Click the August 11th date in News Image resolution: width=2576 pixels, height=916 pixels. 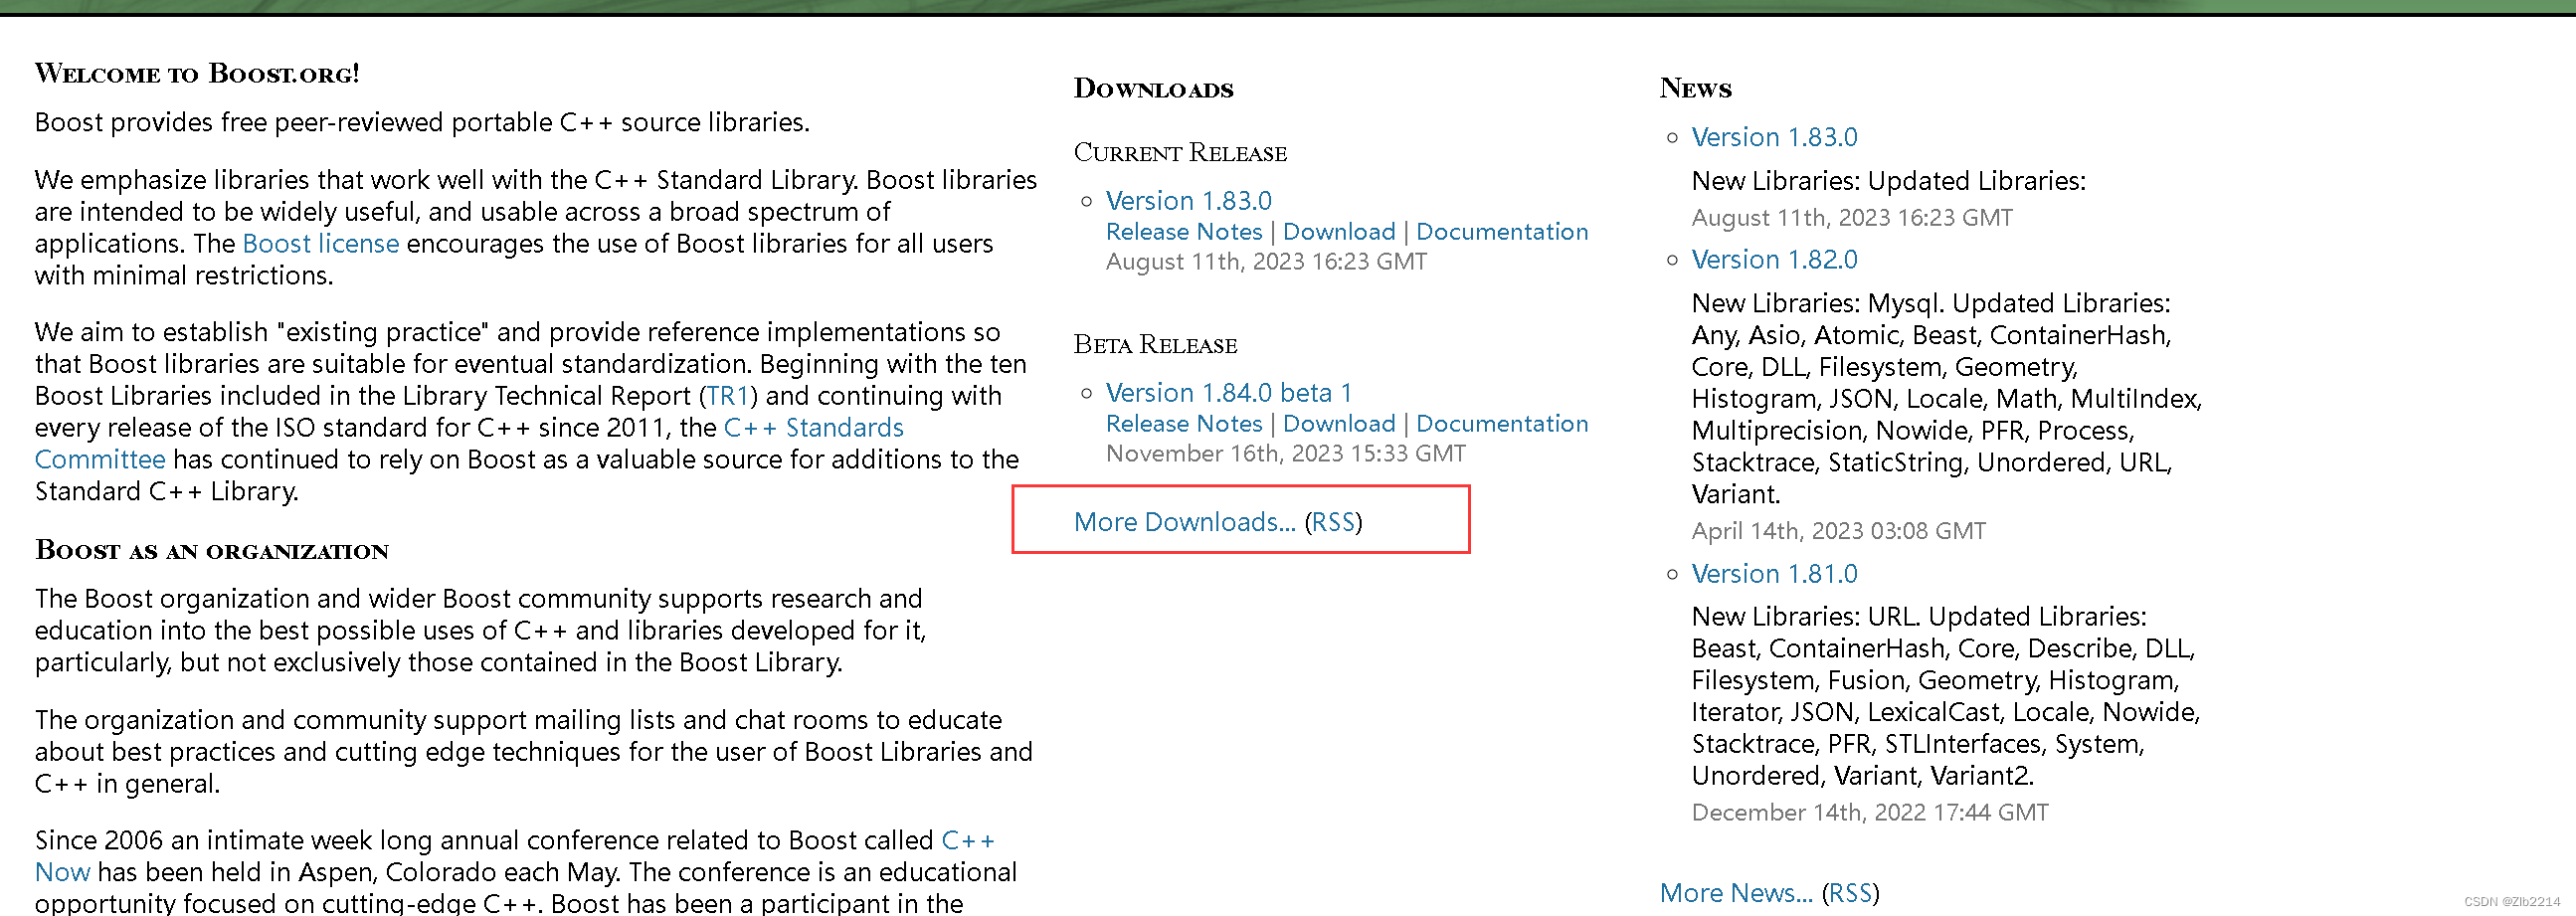click(x=1852, y=218)
